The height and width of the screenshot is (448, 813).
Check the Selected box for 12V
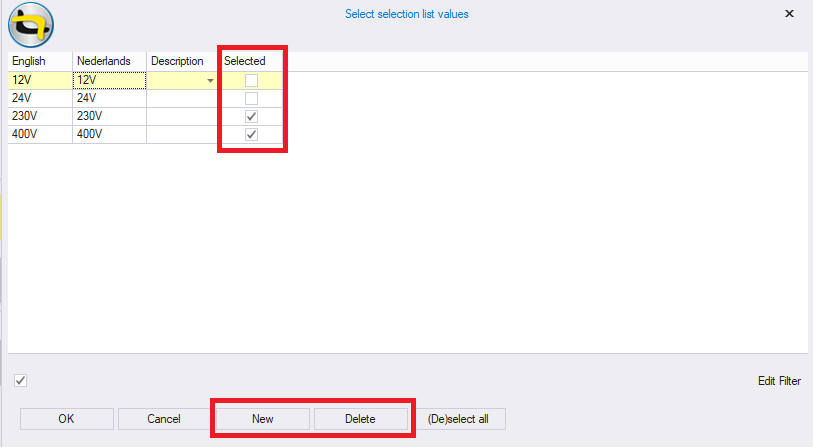tap(251, 80)
